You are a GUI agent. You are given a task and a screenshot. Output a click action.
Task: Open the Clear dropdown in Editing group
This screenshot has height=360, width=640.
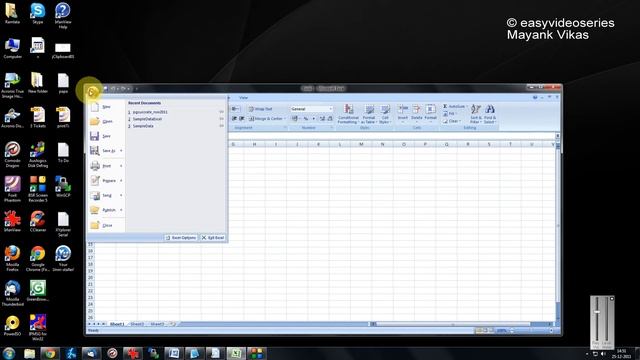(x=460, y=121)
